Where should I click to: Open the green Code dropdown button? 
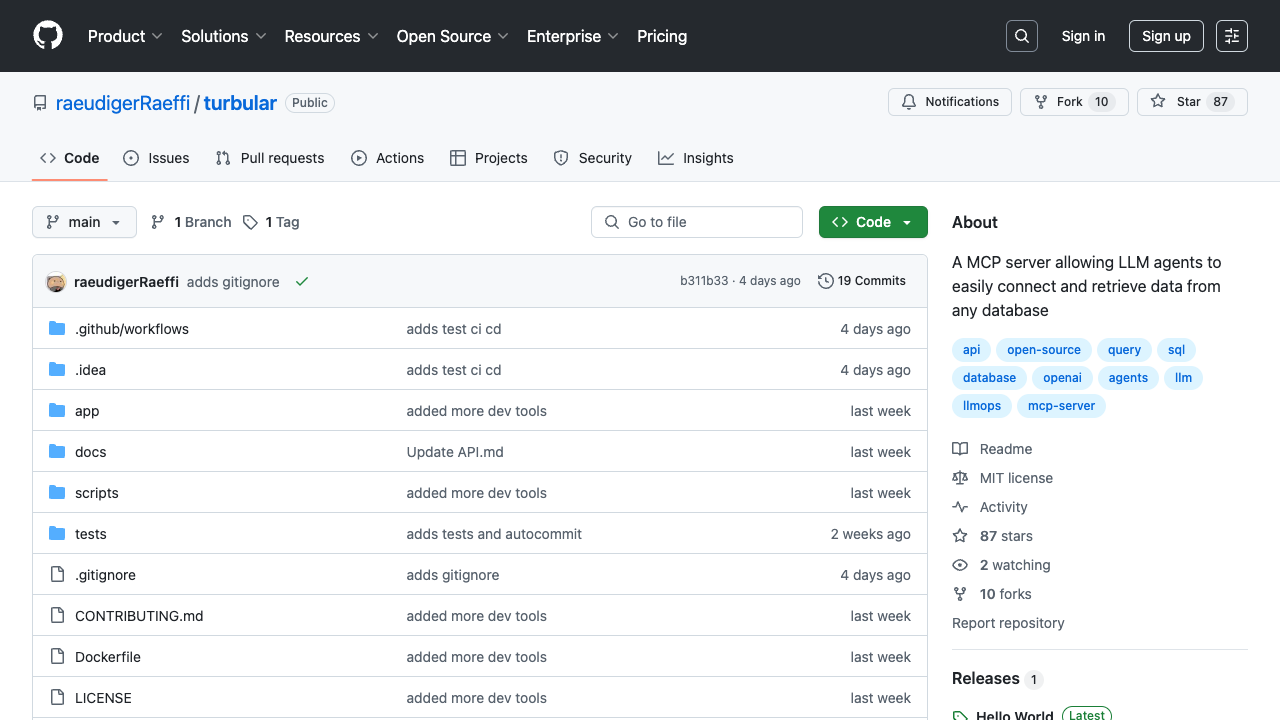tap(873, 222)
